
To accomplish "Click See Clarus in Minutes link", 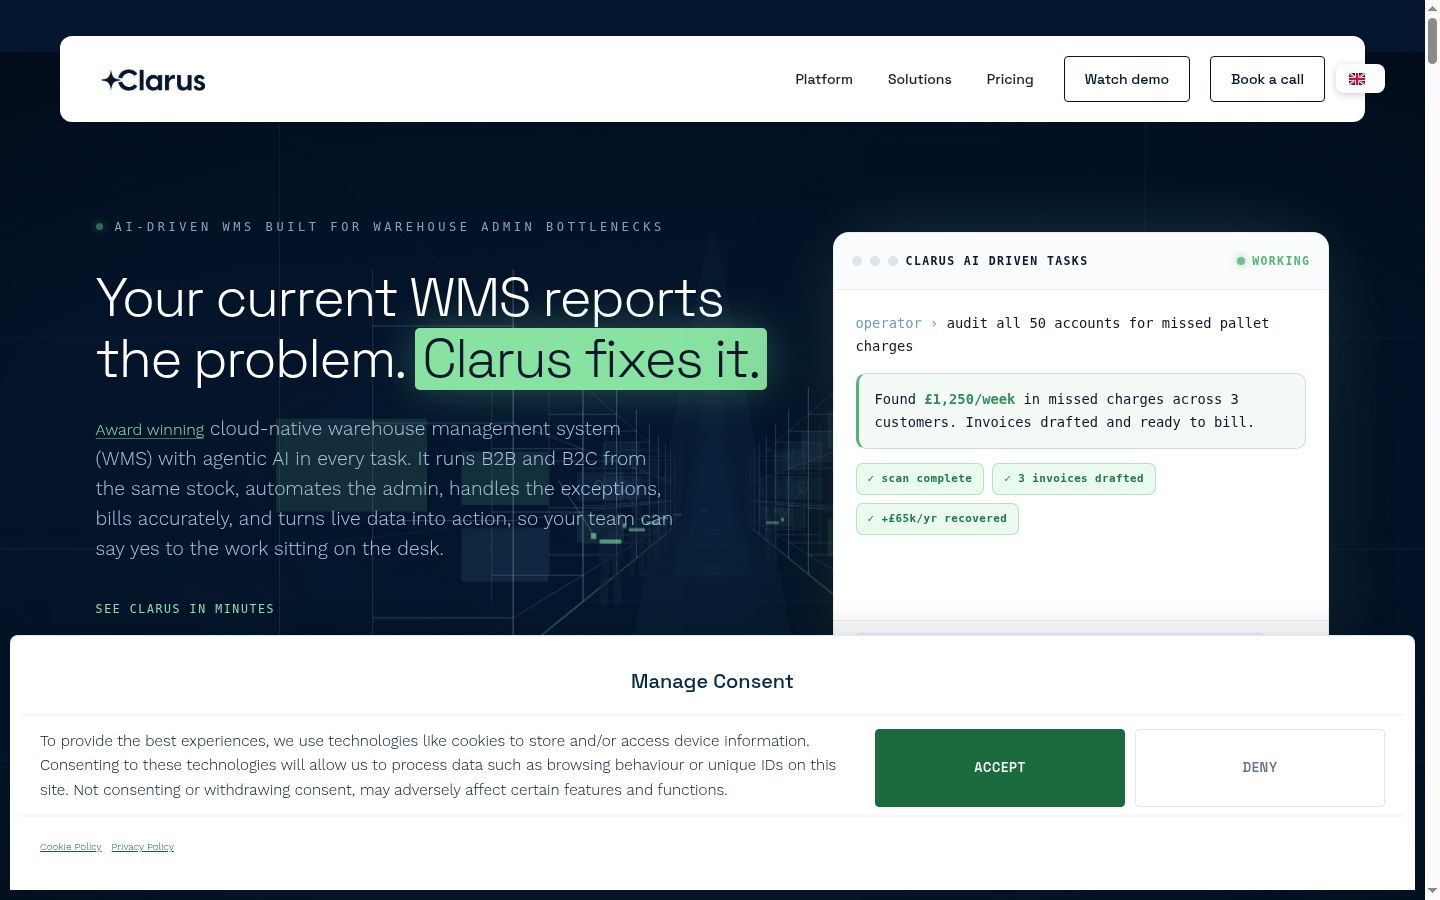I will click(x=185, y=609).
